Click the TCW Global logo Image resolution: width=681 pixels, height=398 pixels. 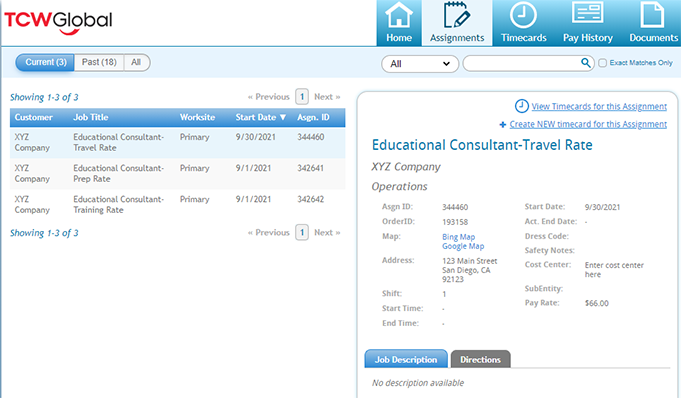point(58,22)
